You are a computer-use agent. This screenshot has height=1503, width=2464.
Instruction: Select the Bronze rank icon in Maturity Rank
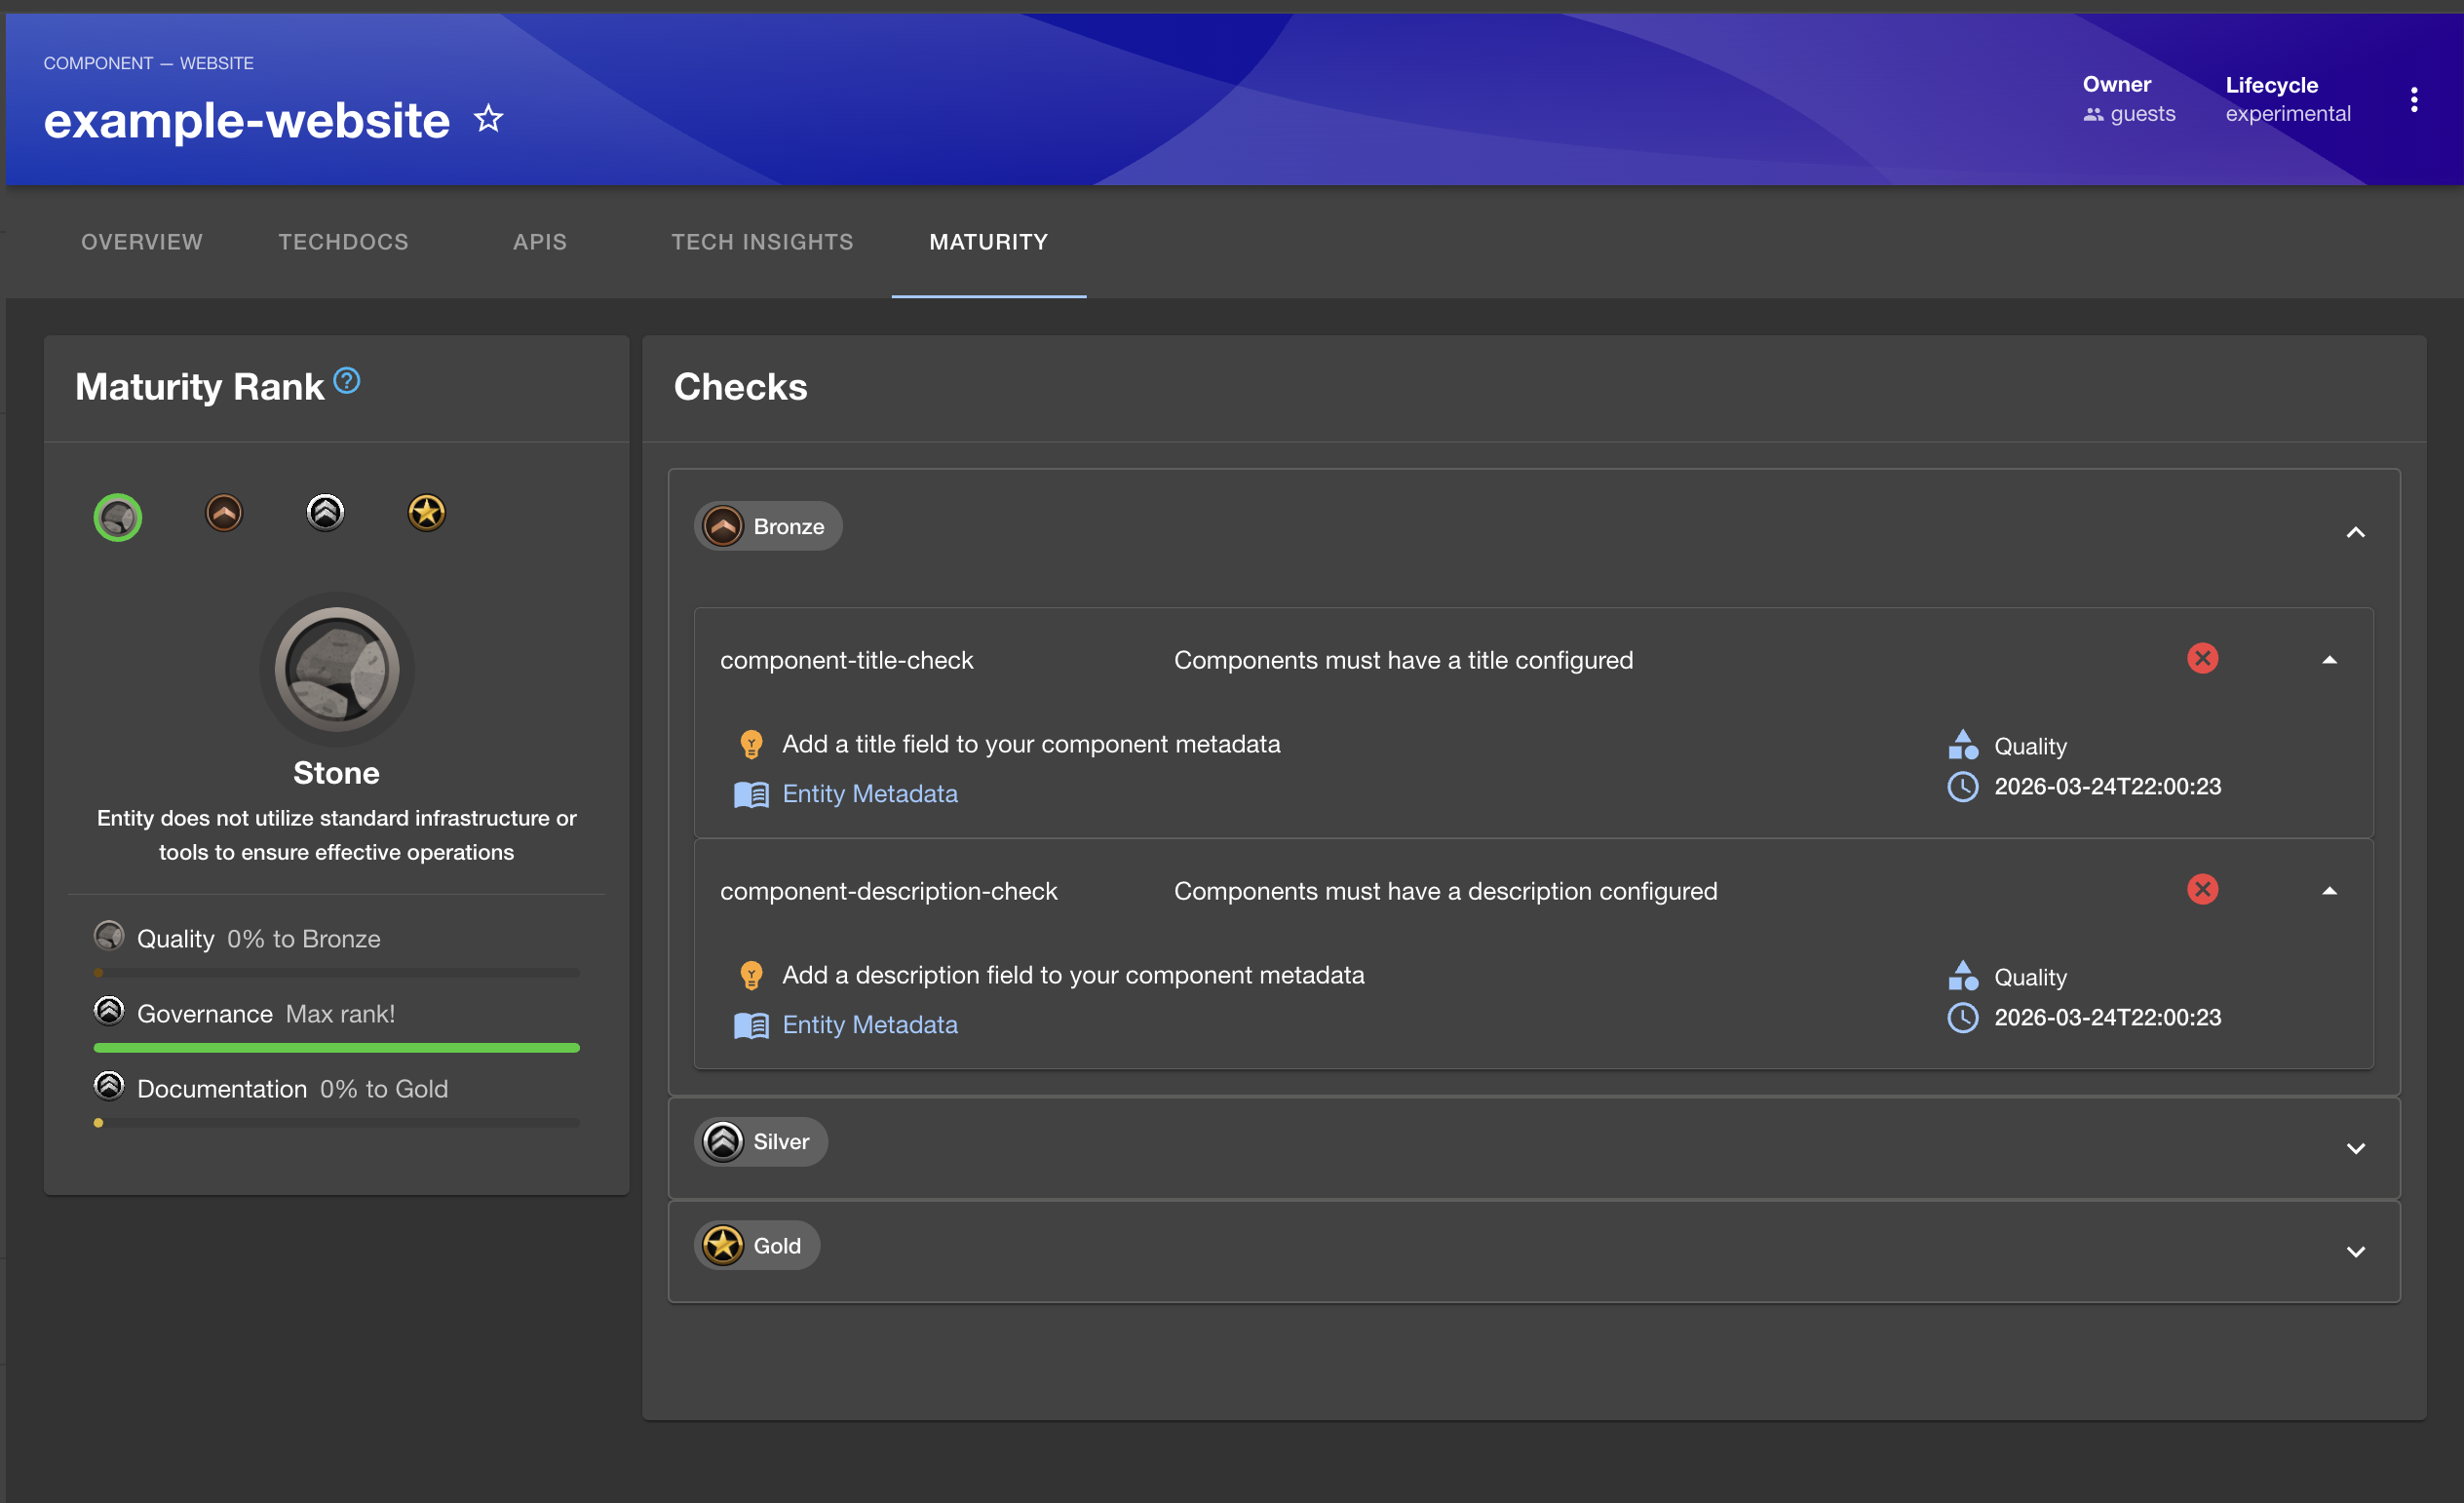222,512
